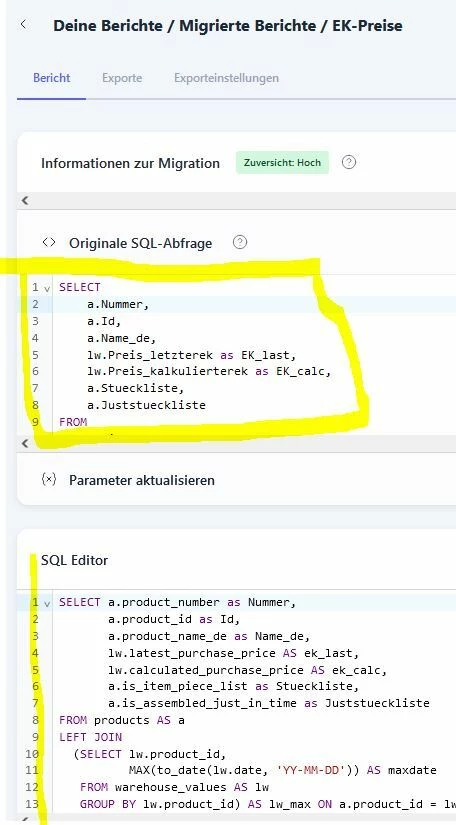Open the Exporteinstellungen tab
The height and width of the screenshot is (825, 456).
tap(226, 78)
